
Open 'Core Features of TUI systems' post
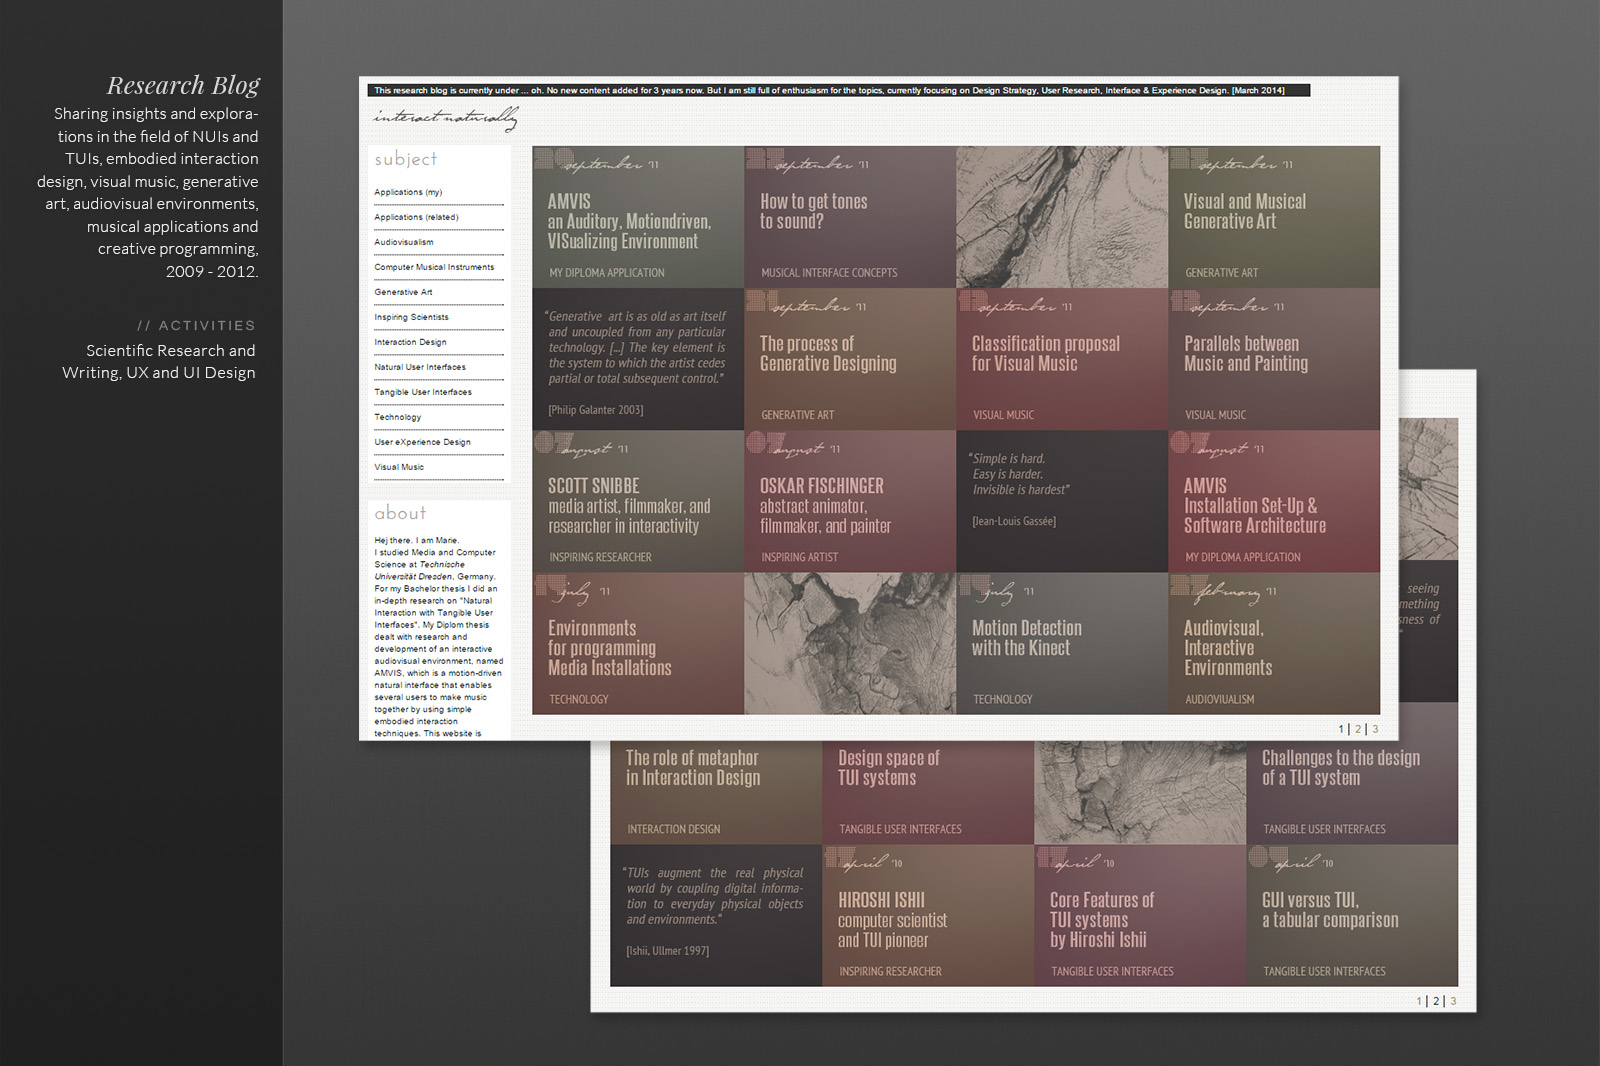coord(1140,915)
